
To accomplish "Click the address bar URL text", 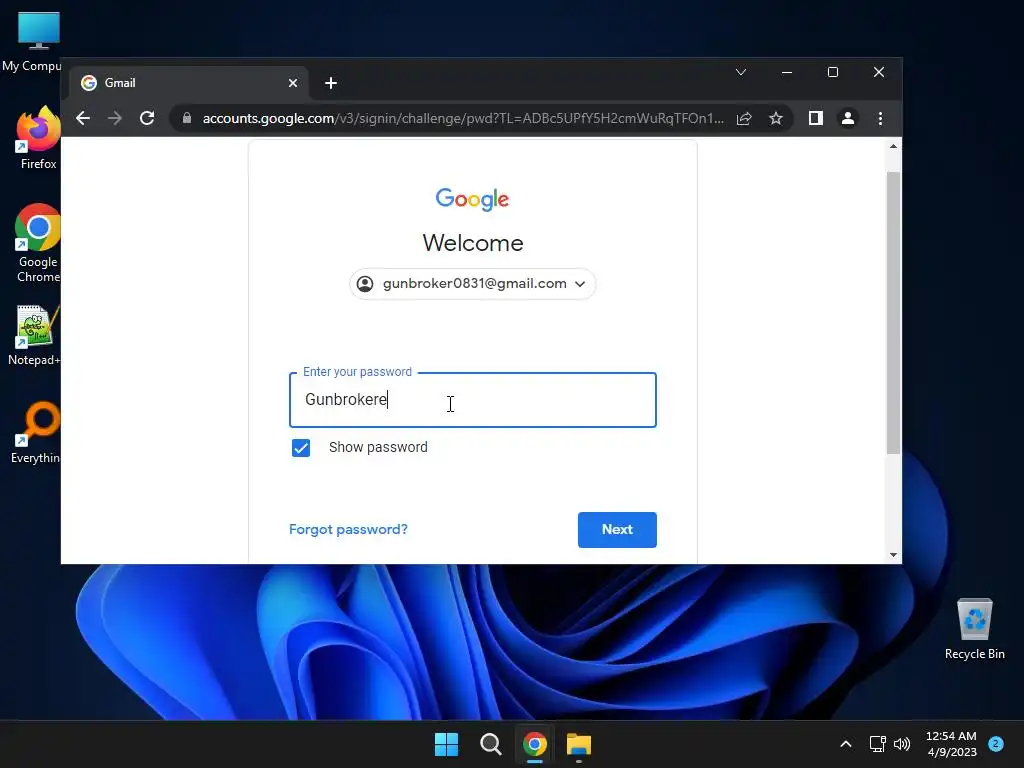I will 463,118.
